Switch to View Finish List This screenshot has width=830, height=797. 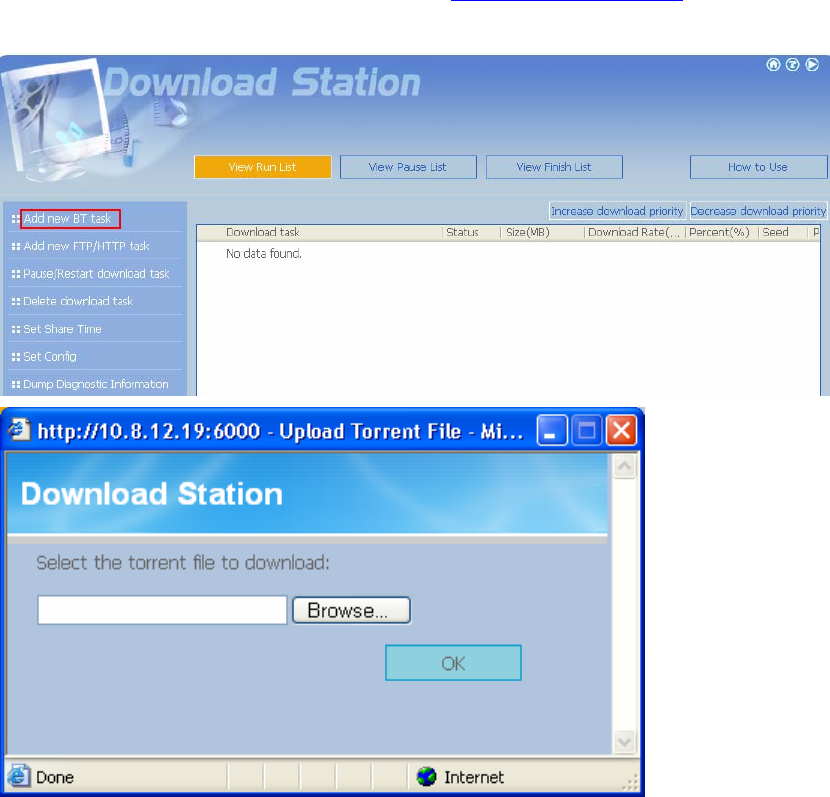[554, 167]
